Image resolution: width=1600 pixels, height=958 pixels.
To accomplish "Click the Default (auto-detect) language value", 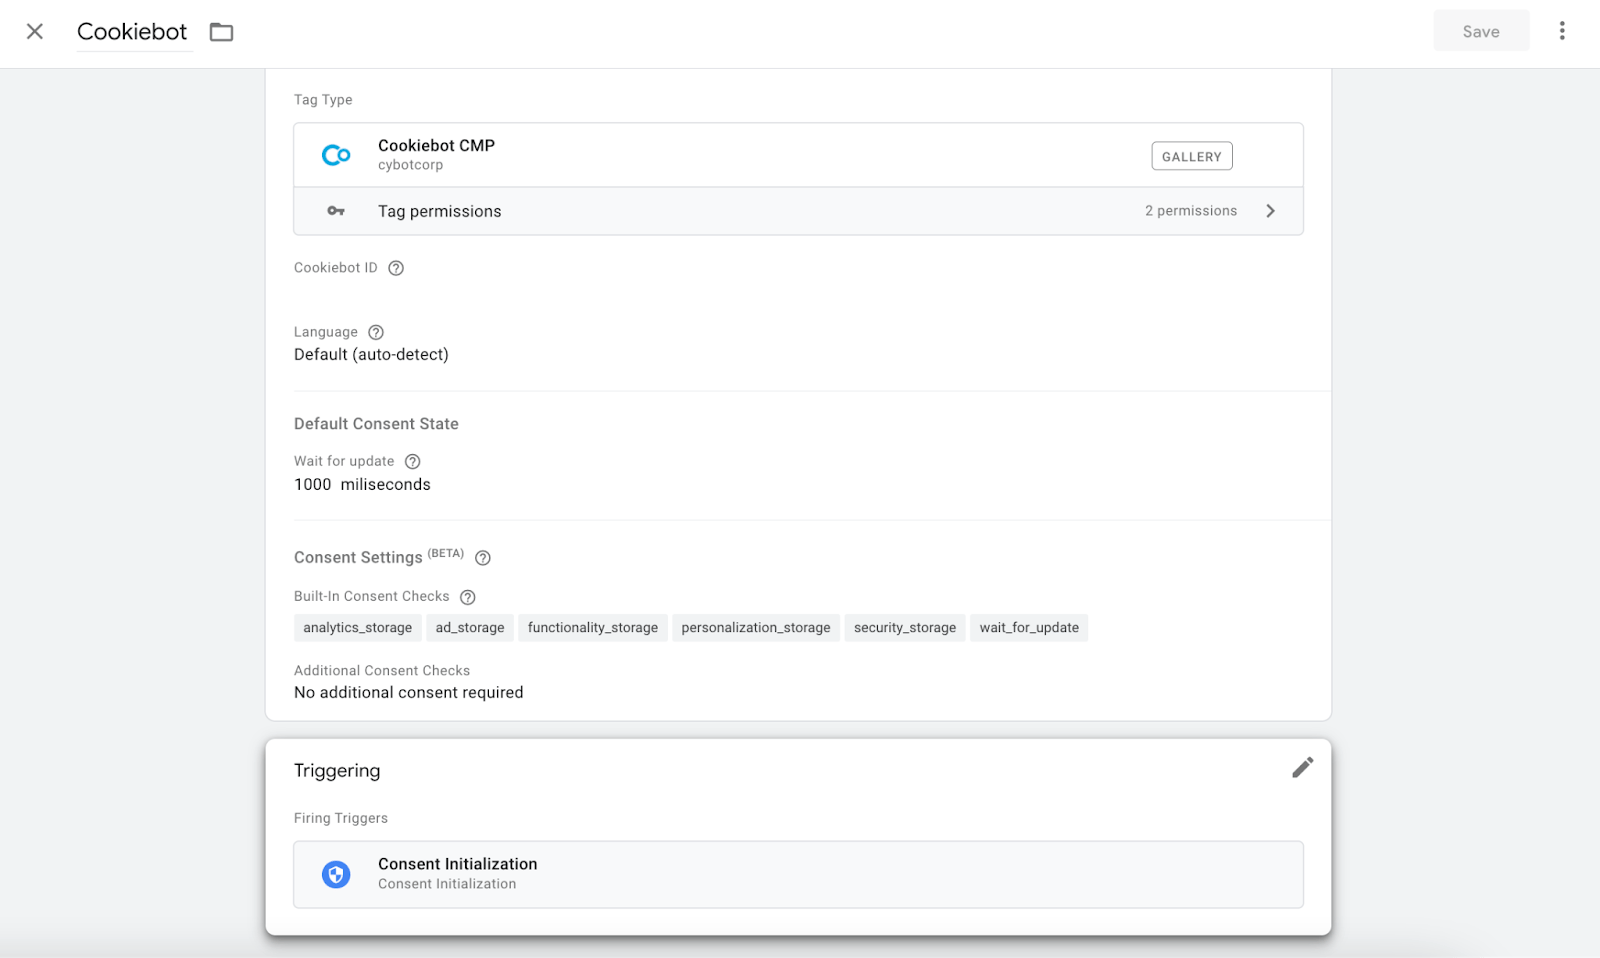I will pos(371,355).
